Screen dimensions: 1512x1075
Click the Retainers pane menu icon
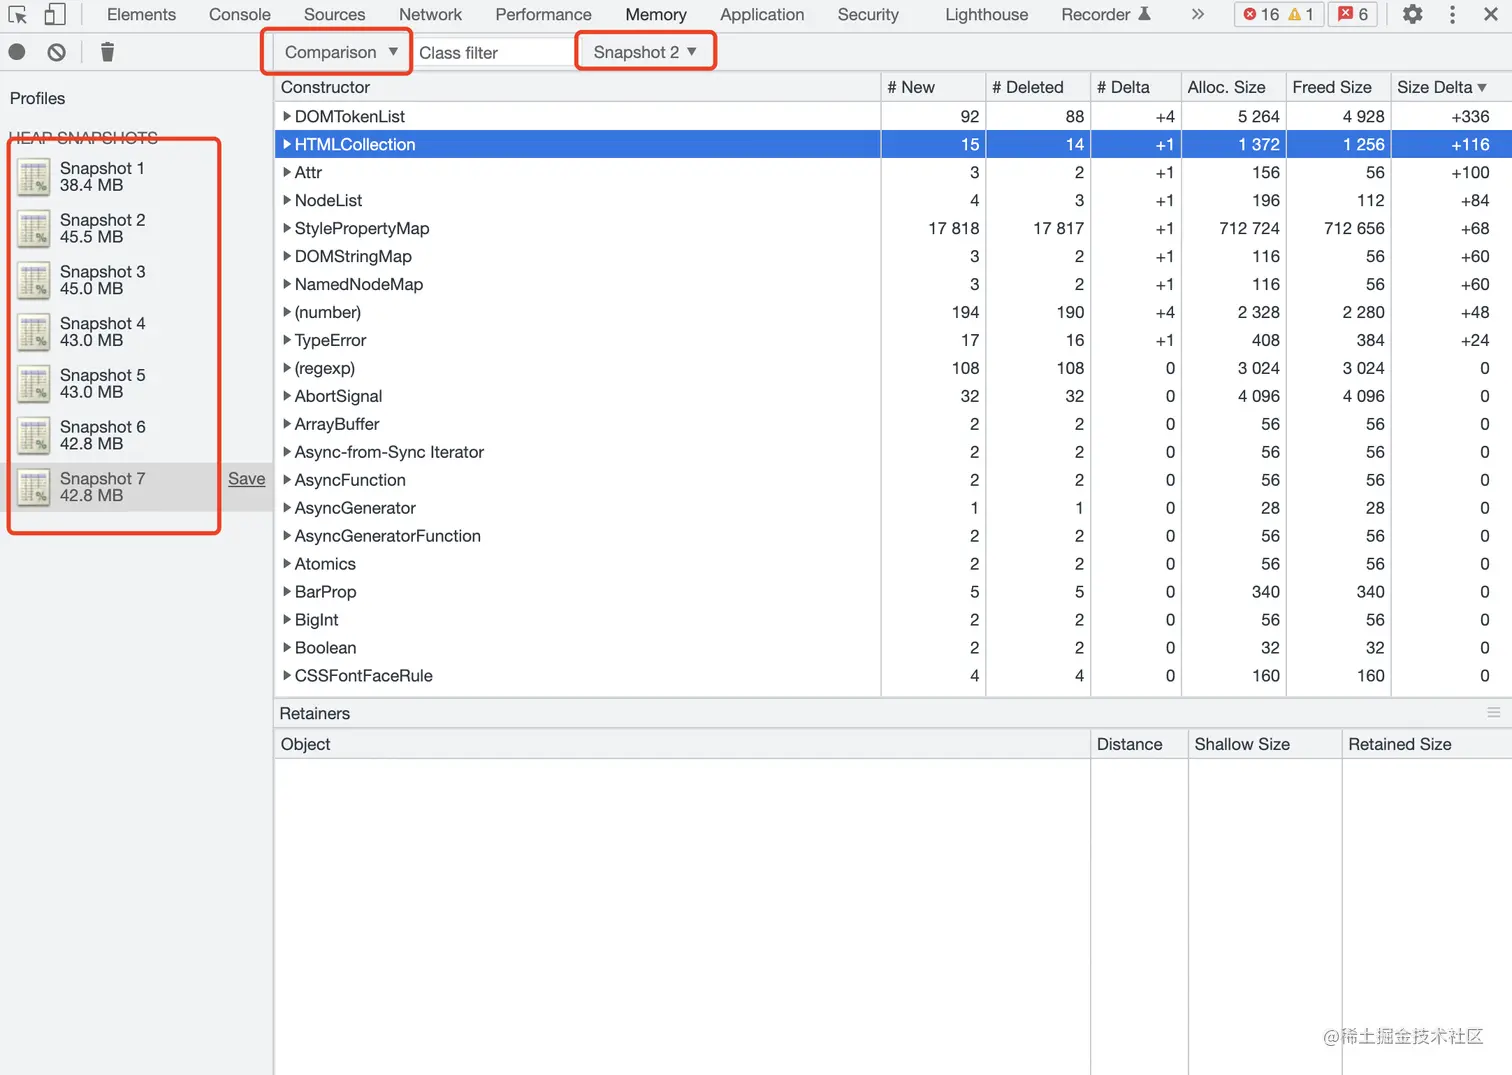[1494, 713]
